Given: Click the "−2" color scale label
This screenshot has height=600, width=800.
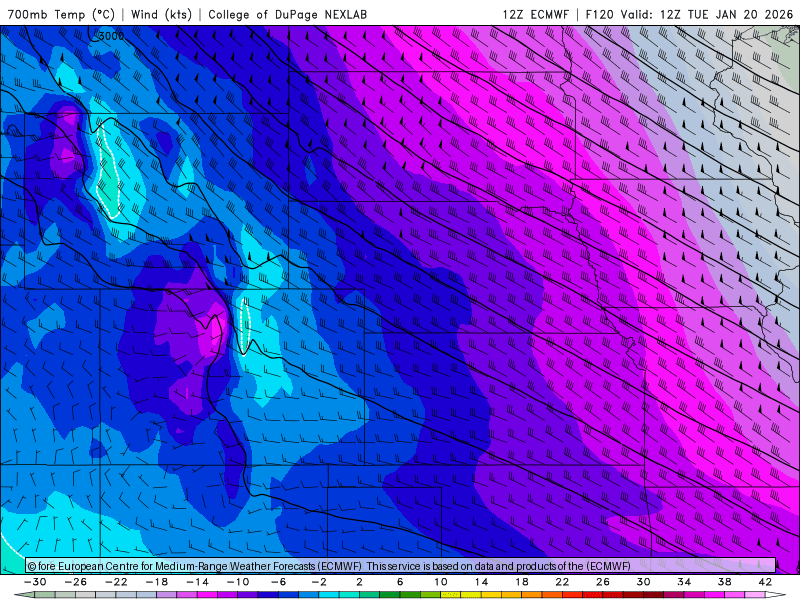Looking at the screenshot, I should (319, 582).
